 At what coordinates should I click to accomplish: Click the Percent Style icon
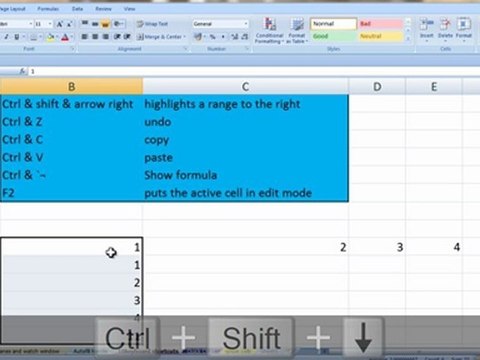coord(212,37)
